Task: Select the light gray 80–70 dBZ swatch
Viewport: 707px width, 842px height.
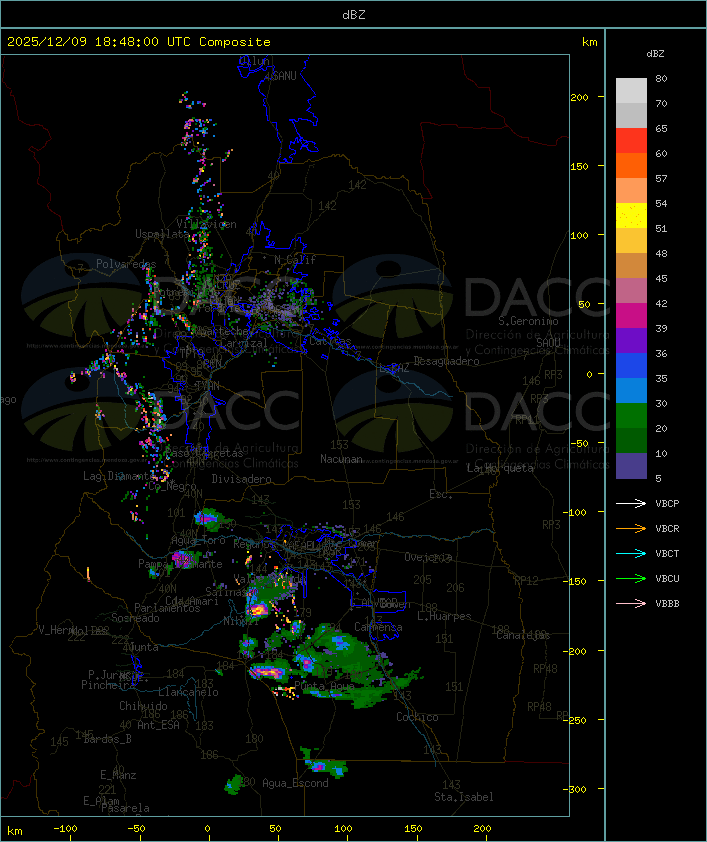Action: (631, 90)
